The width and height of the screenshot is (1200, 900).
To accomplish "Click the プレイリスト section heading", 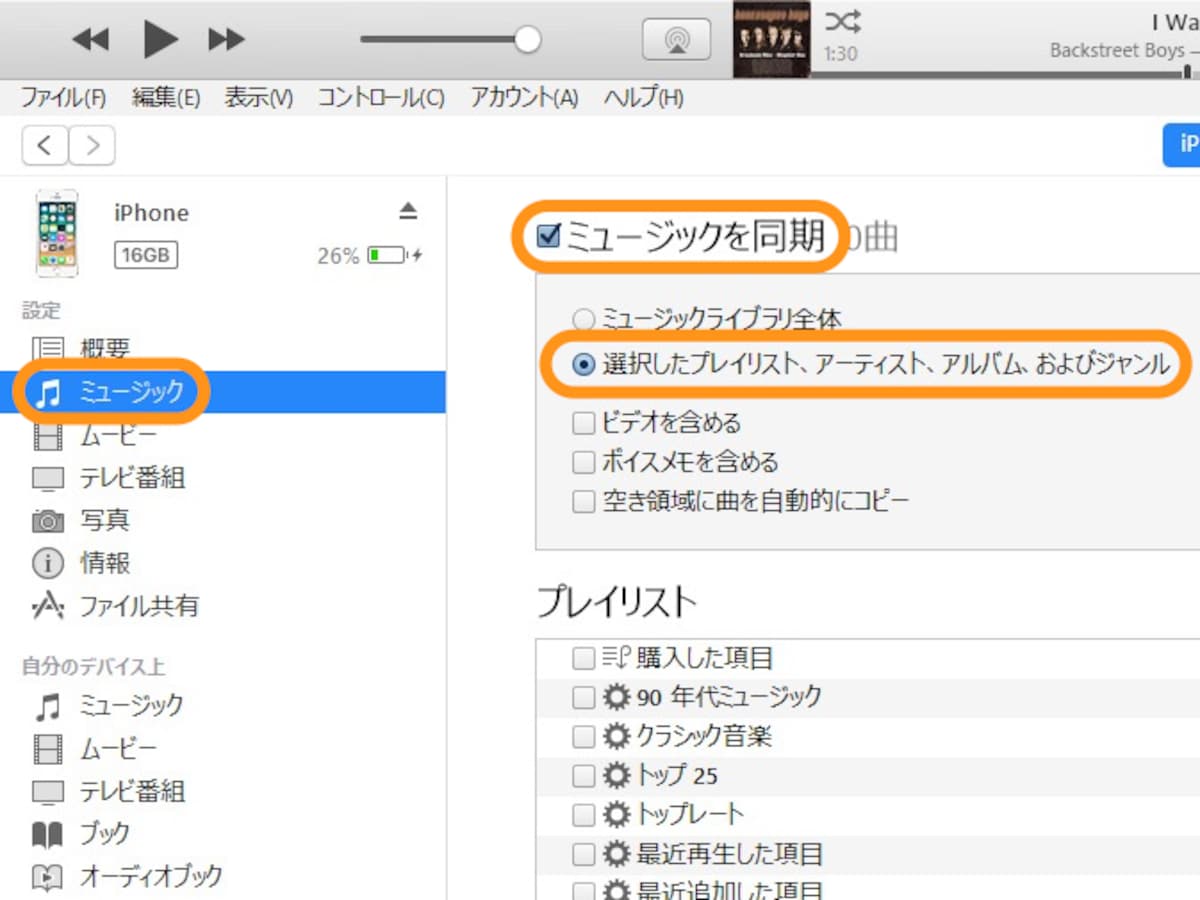I will pos(616,602).
